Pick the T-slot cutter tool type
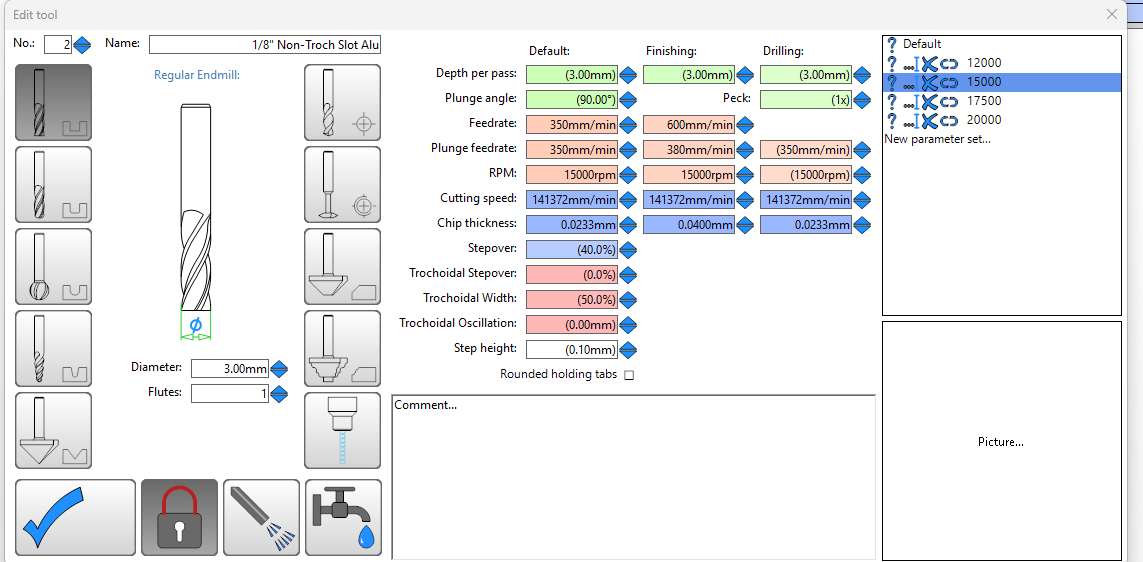 (342, 184)
